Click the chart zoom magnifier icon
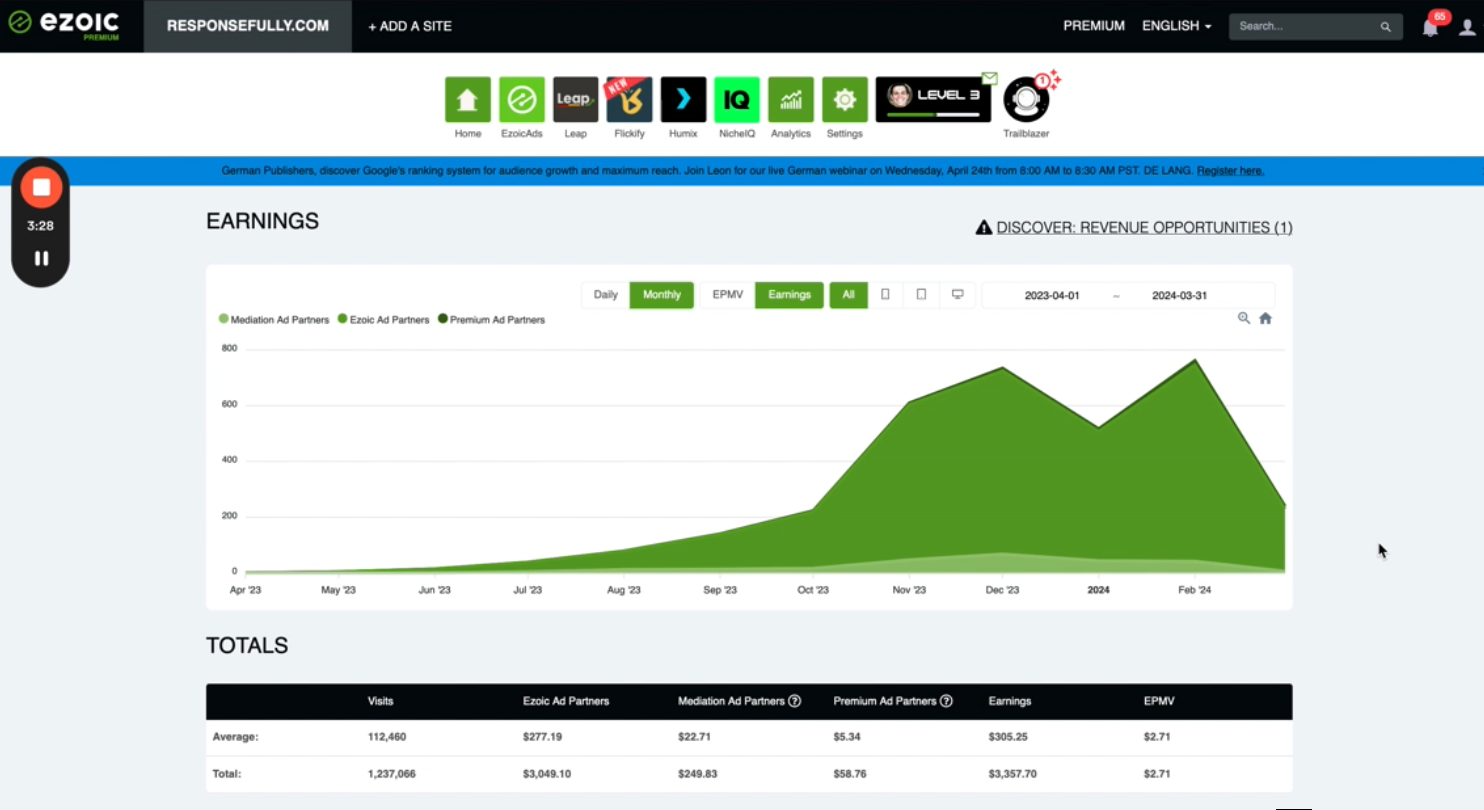The image size is (1484, 810). coord(1244,318)
